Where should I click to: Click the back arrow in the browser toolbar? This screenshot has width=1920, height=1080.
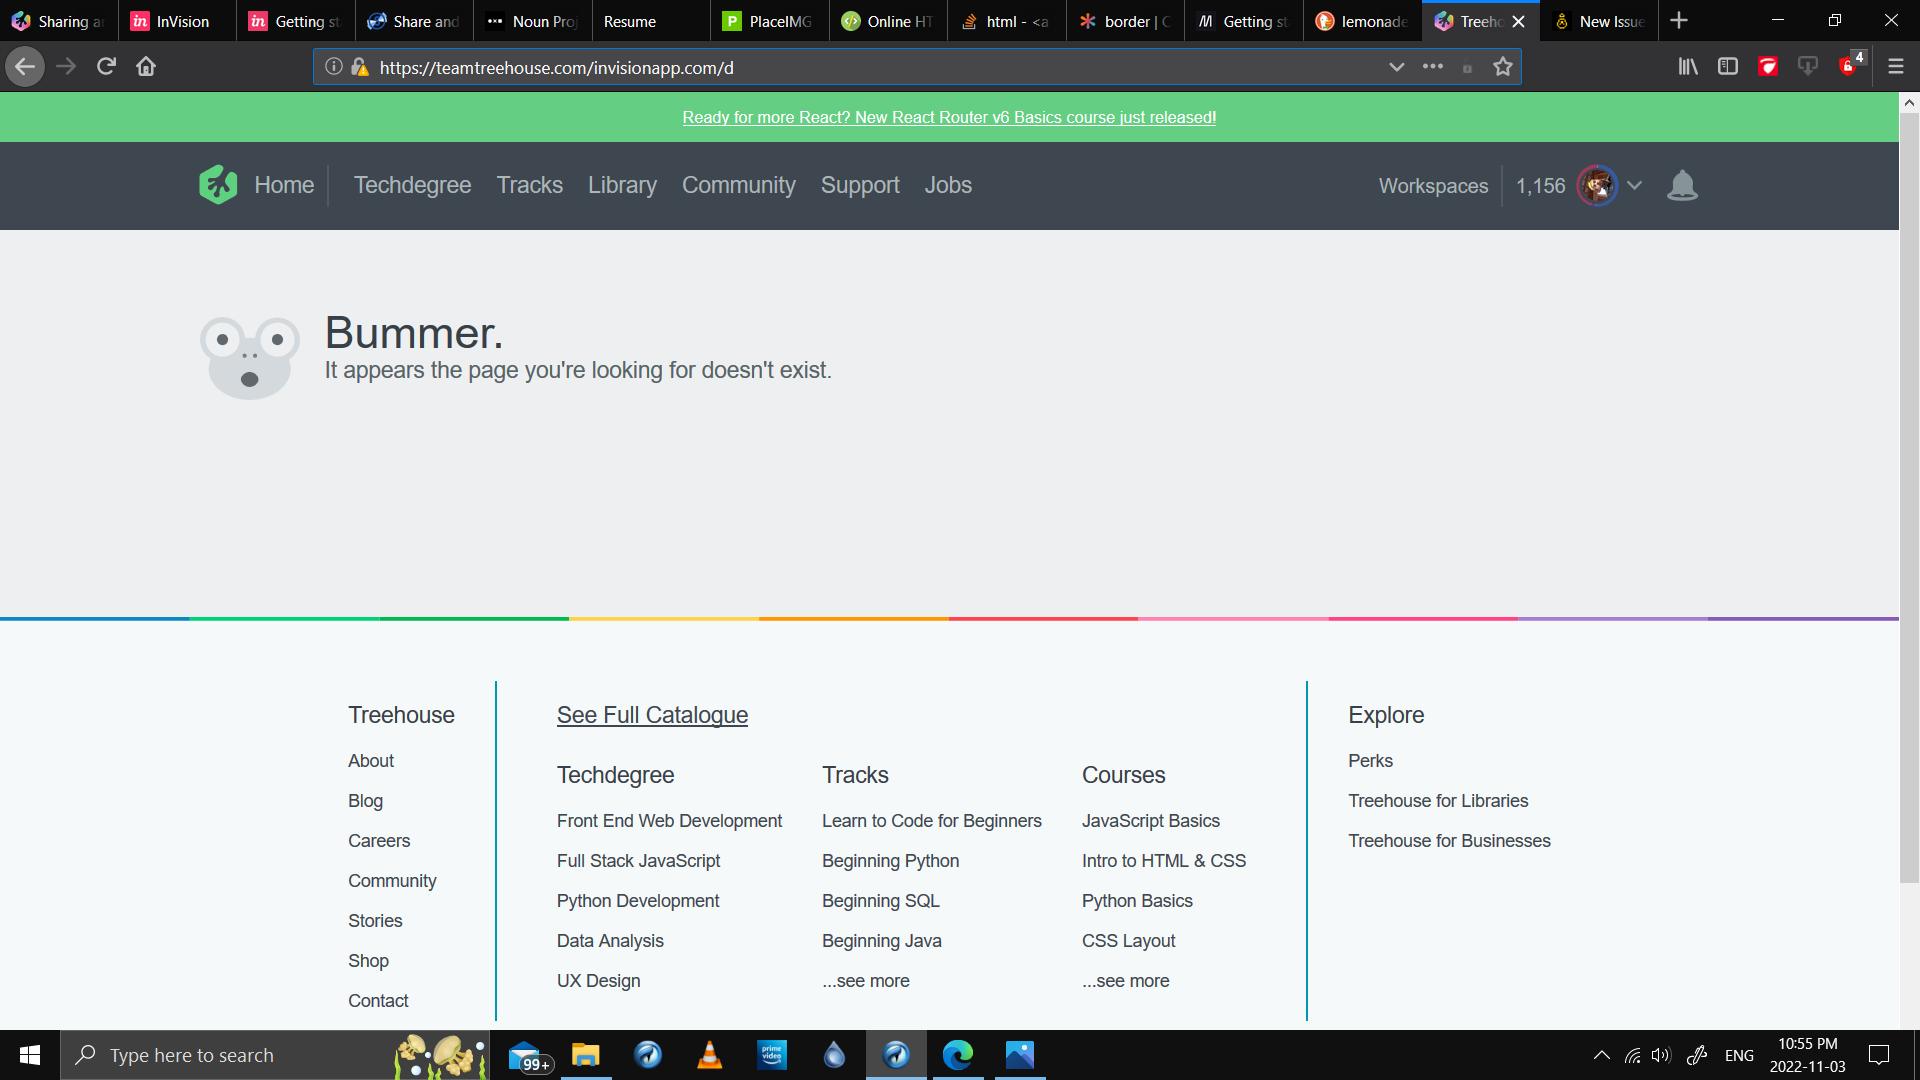click(x=24, y=66)
